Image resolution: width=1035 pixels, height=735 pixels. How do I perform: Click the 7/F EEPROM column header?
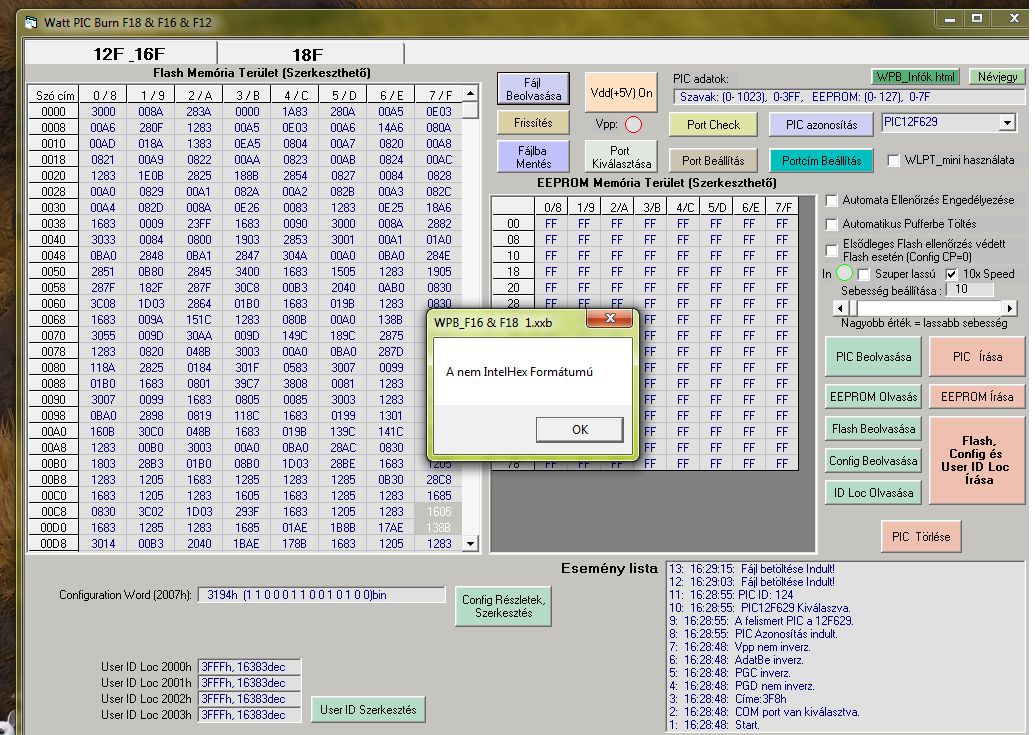coord(783,207)
